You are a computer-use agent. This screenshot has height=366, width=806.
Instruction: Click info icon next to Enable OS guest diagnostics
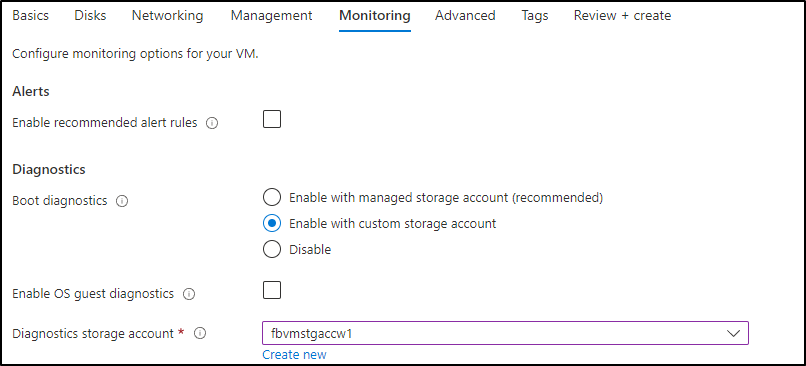pyautogui.click(x=189, y=294)
